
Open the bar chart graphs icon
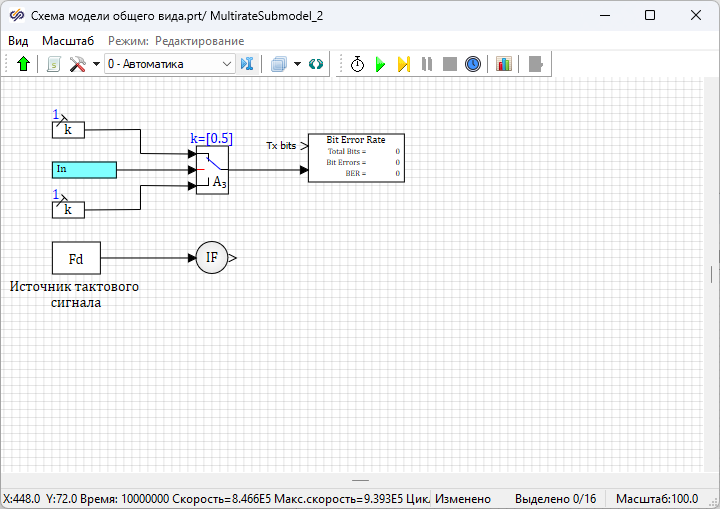pos(503,64)
